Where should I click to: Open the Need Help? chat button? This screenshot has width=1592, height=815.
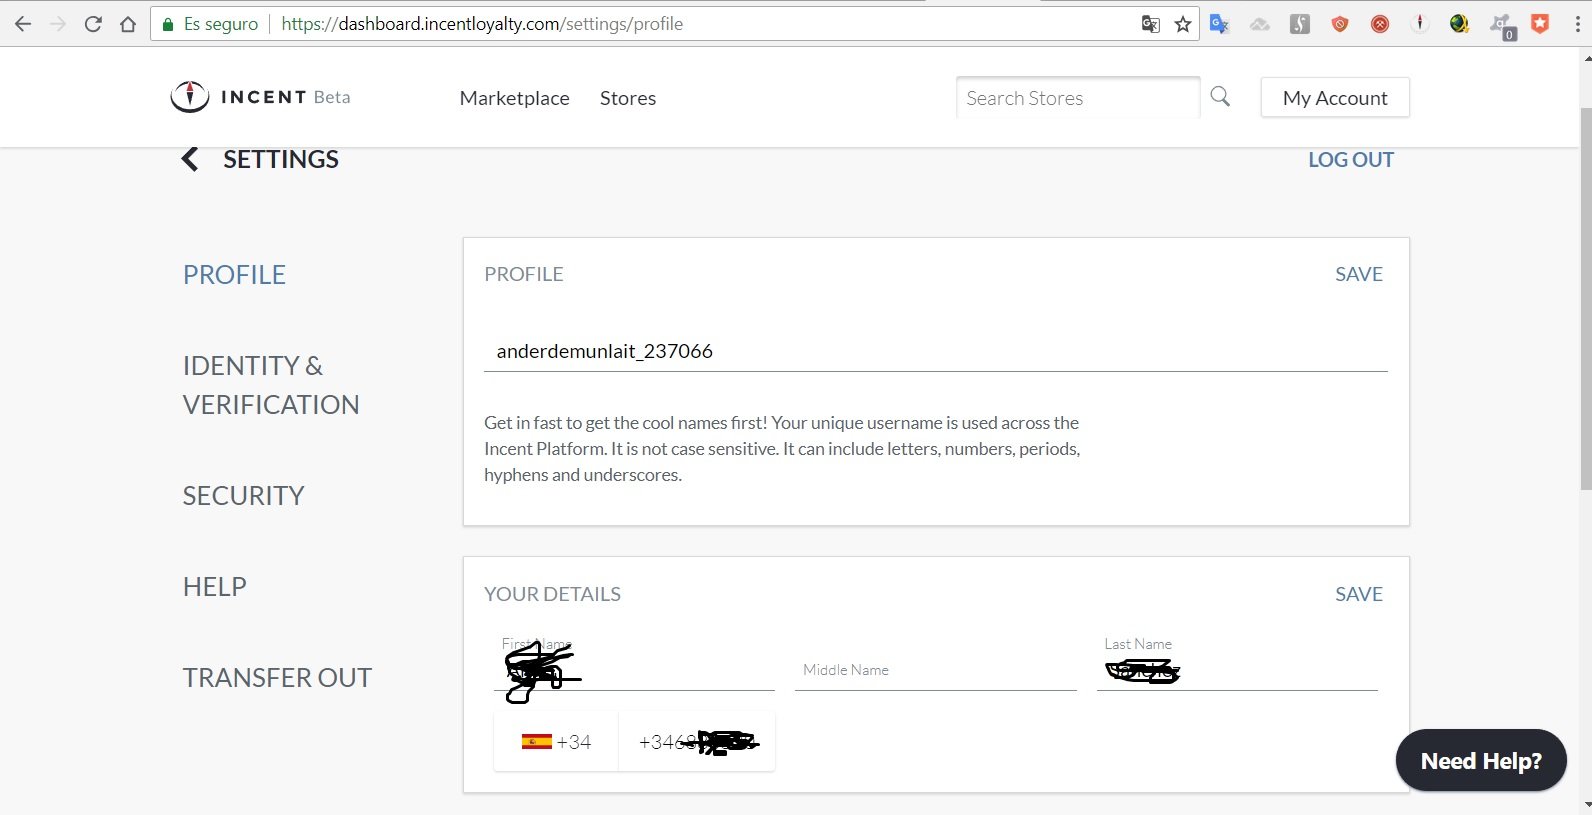point(1481,761)
